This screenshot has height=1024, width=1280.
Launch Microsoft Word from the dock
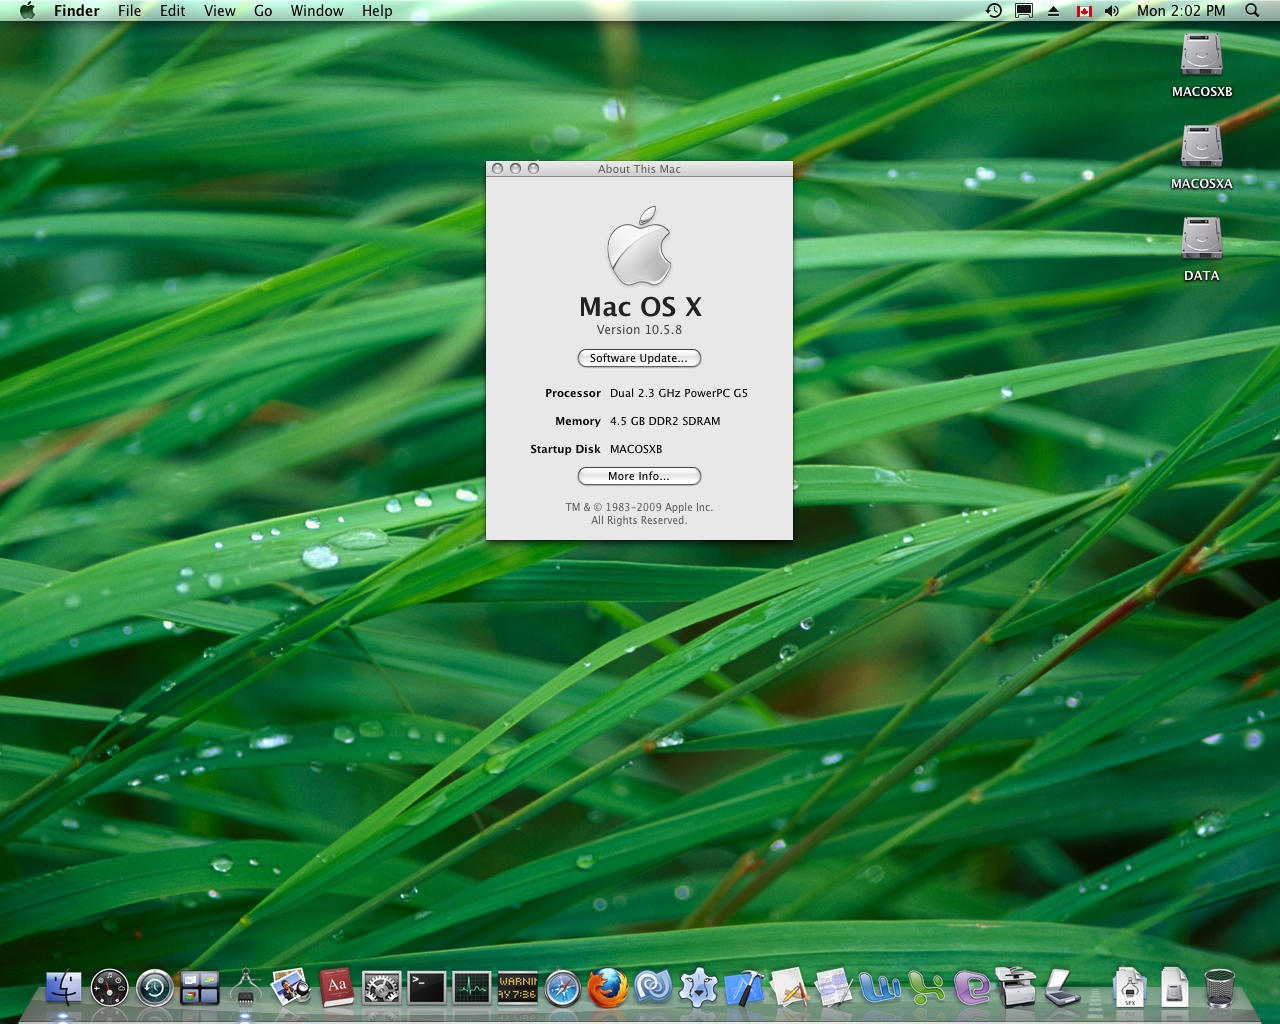tap(880, 988)
